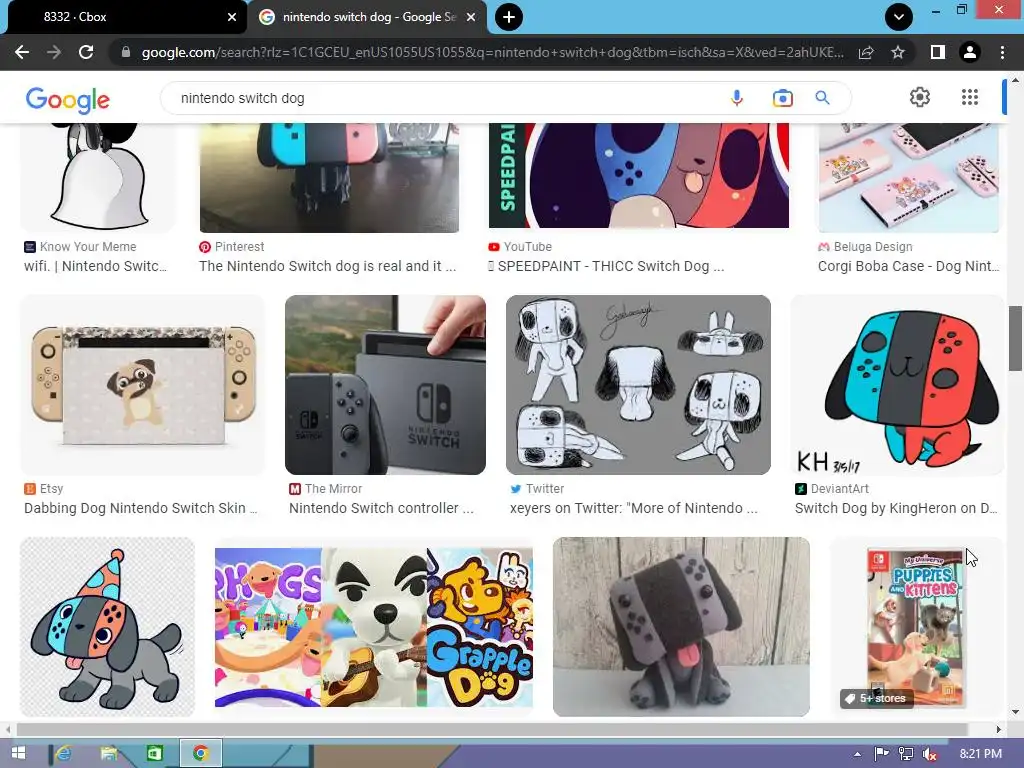Open Chrome profile menu
The height and width of the screenshot is (768, 1024).
point(970,52)
